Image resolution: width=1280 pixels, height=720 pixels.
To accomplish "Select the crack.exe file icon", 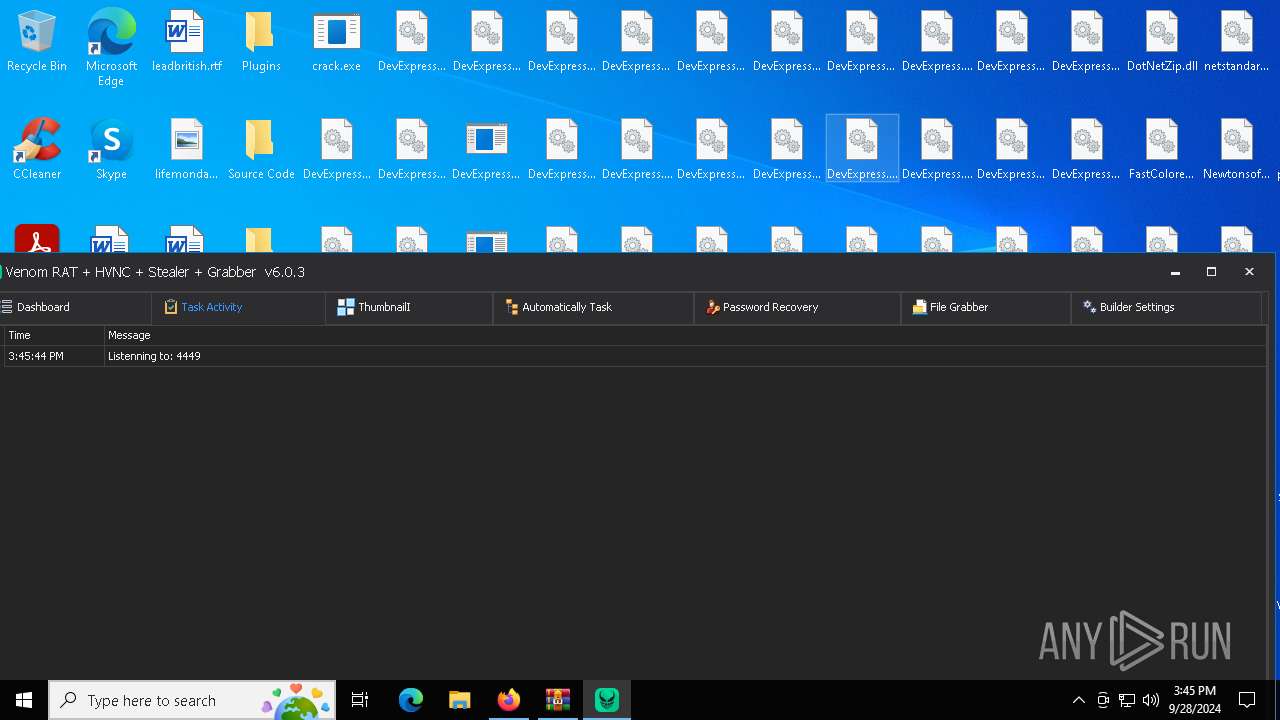I will [337, 42].
